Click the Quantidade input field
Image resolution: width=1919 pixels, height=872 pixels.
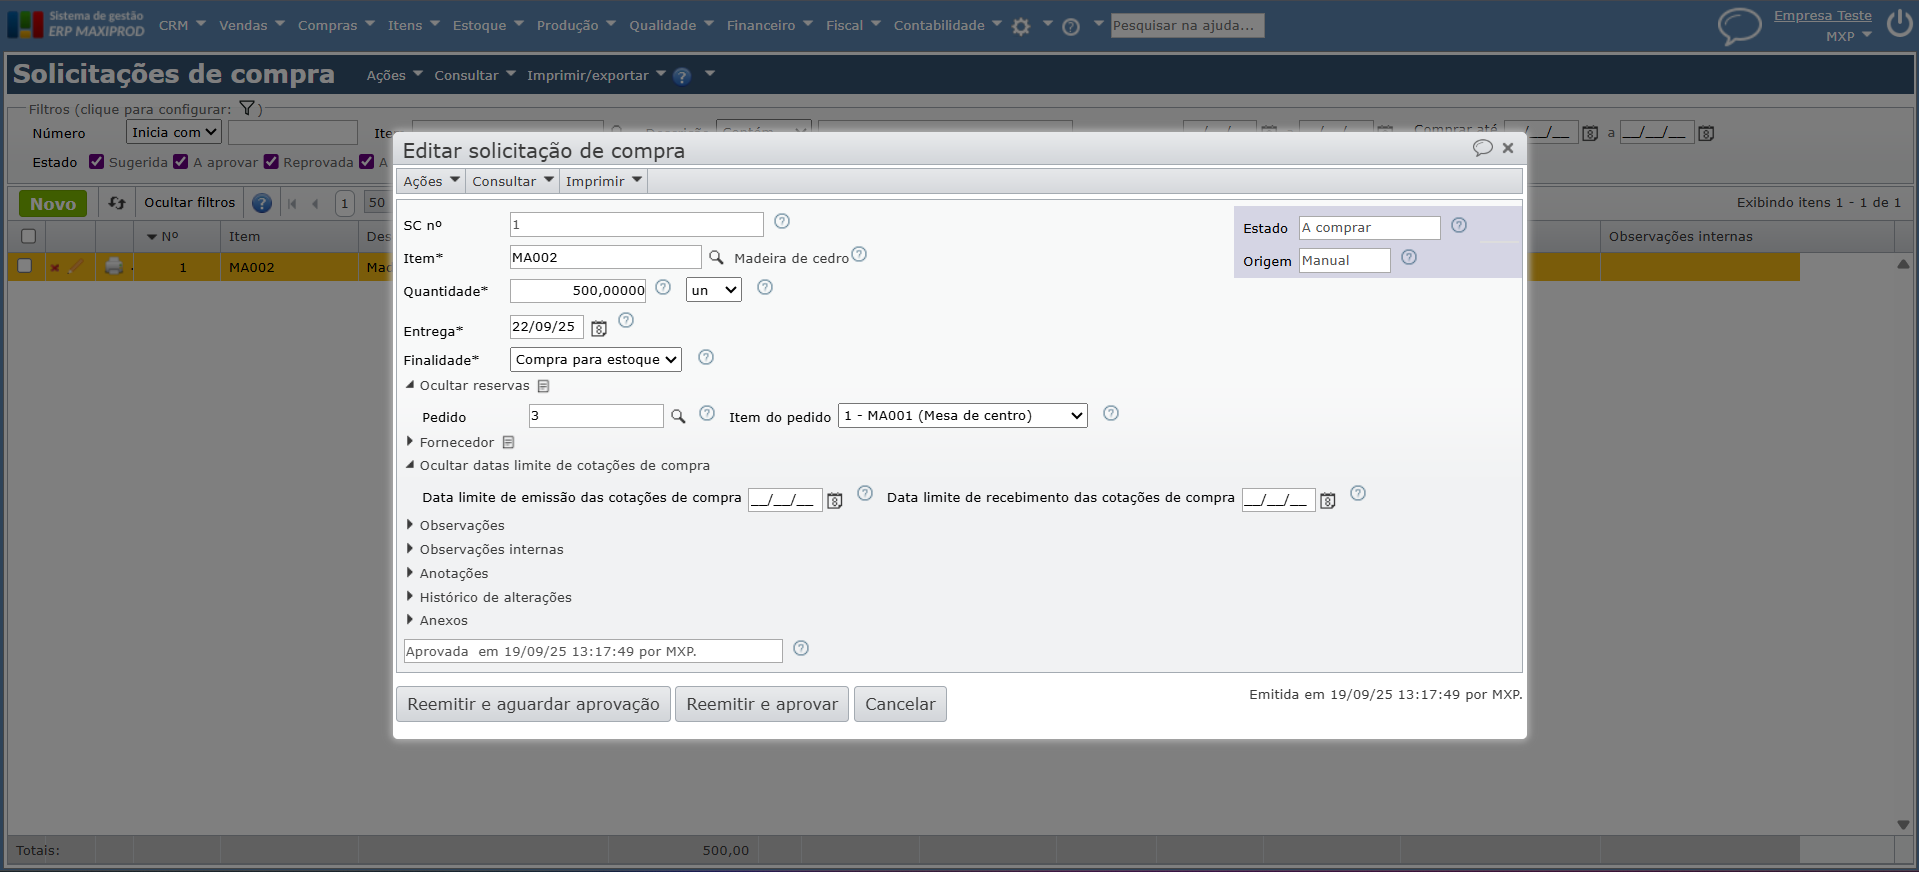(x=578, y=290)
